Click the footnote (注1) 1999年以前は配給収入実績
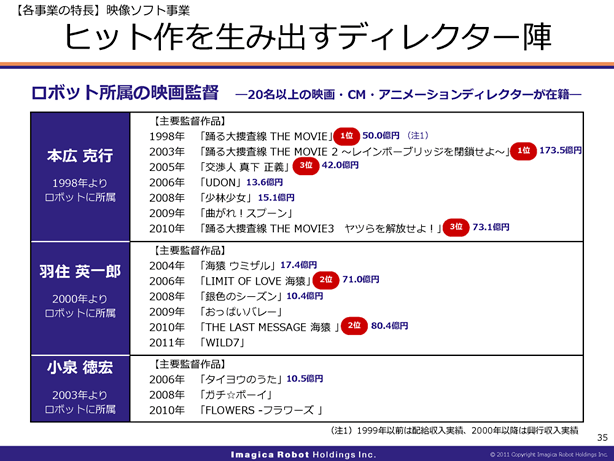The width and height of the screenshot is (614, 461). (x=455, y=430)
